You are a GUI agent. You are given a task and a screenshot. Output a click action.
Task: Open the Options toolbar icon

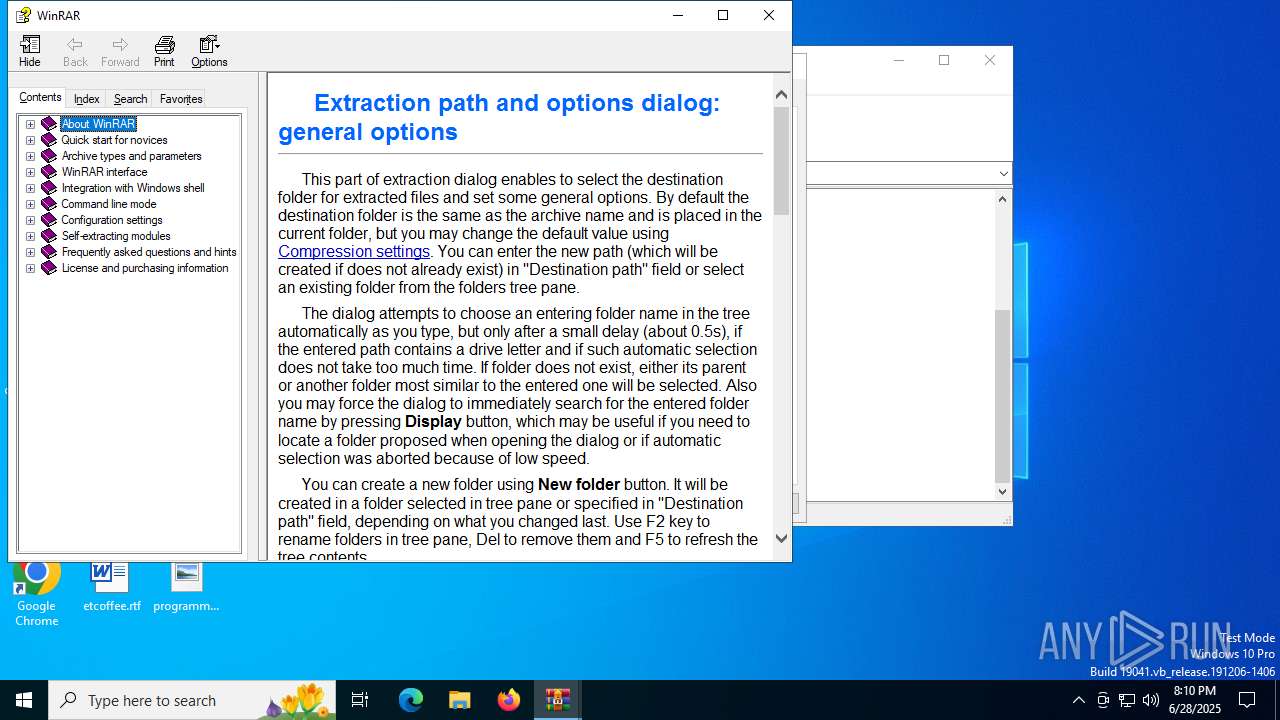pyautogui.click(x=209, y=51)
